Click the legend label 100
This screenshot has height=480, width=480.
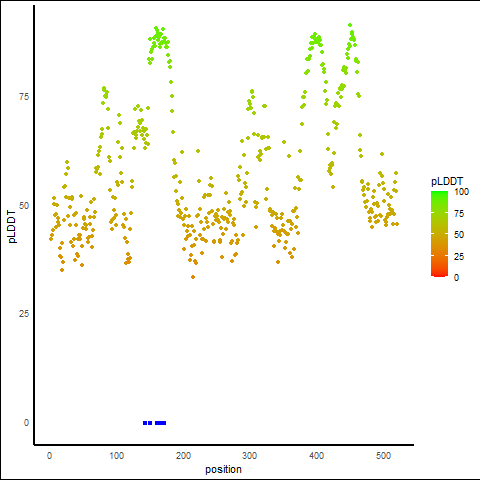tap(461, 192)
